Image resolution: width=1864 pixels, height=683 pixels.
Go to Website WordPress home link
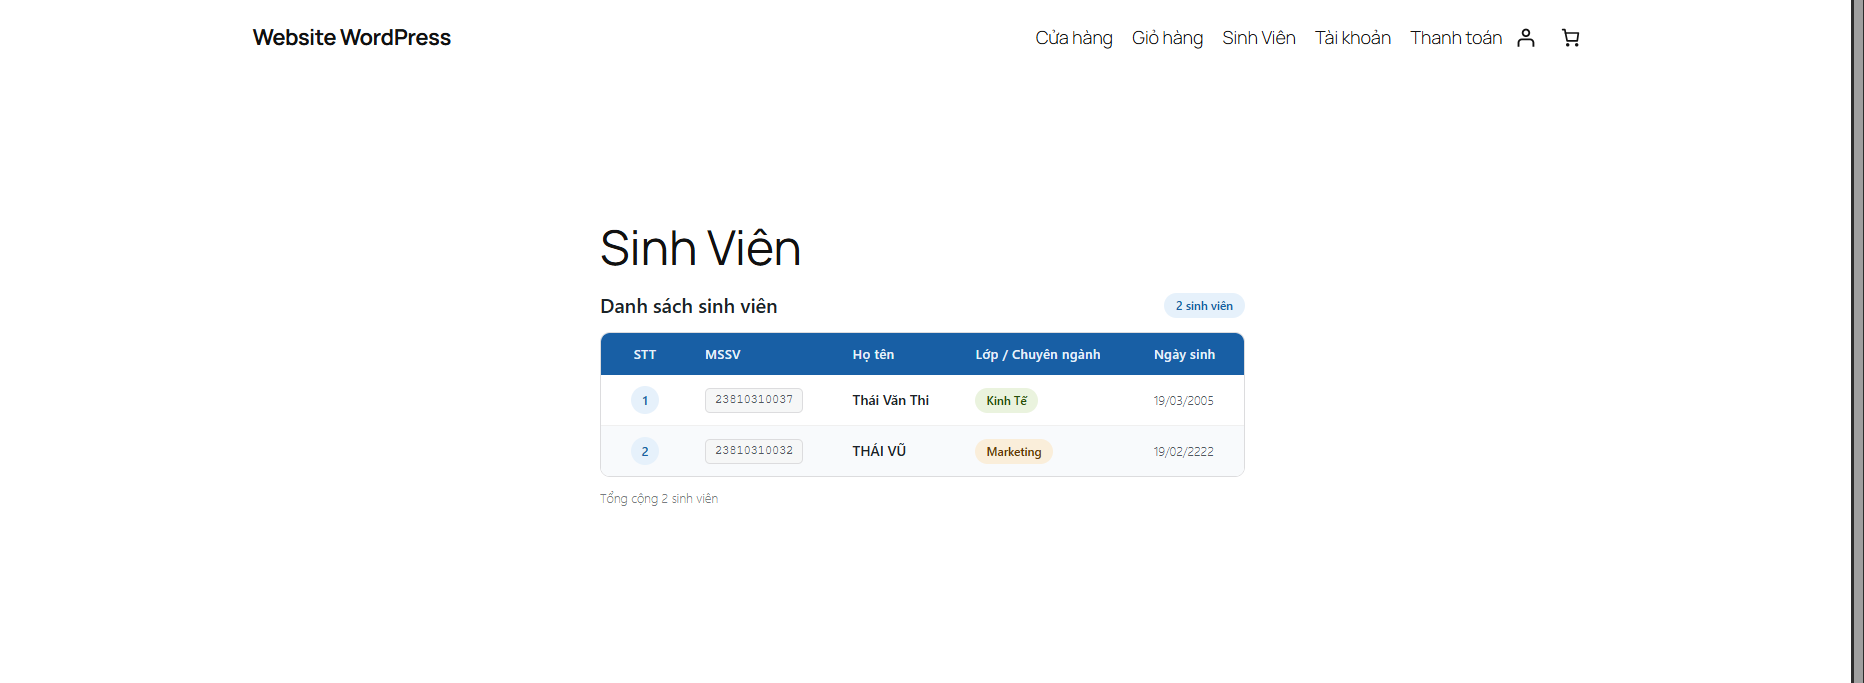[352, 37]
